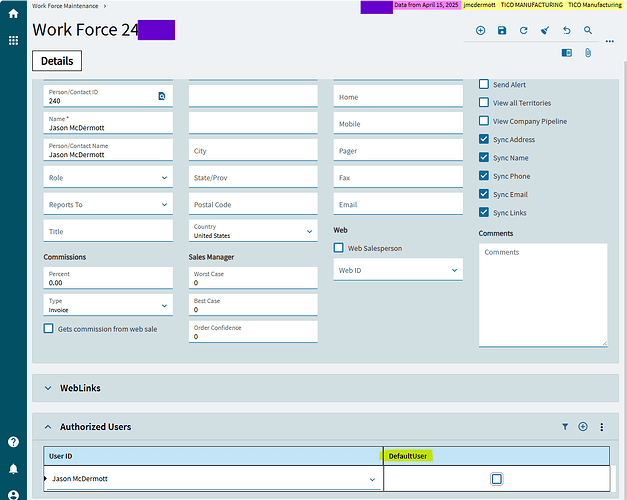
Task: Uncheck Sync Name checkbox
Action: tap(484, 158)
